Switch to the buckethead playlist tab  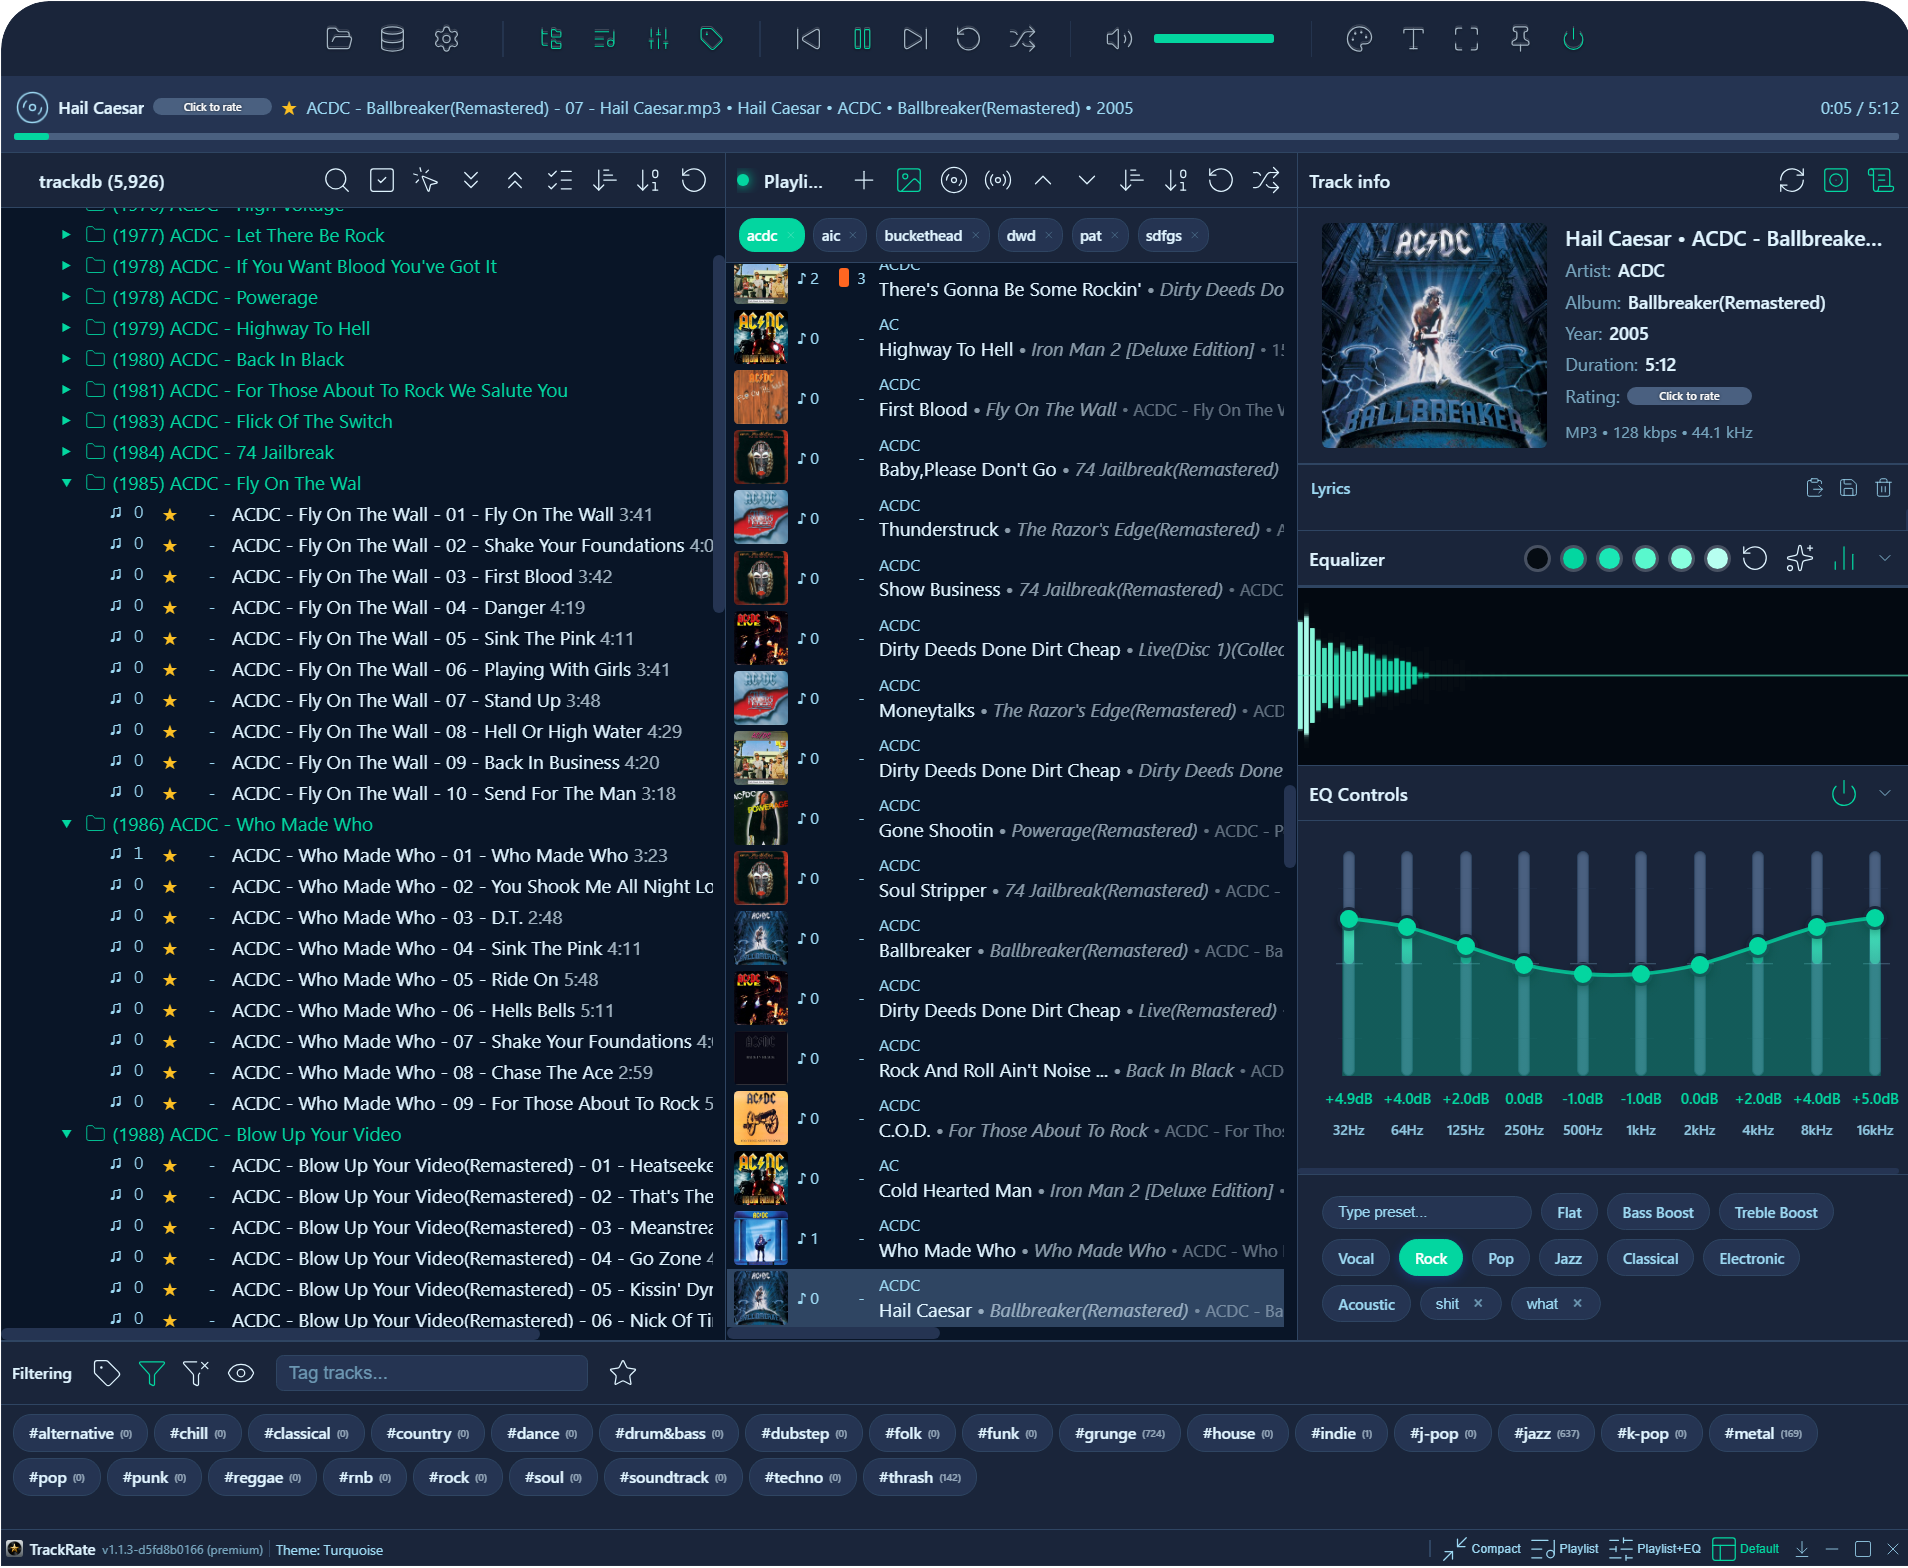click(x=922, y=236)
